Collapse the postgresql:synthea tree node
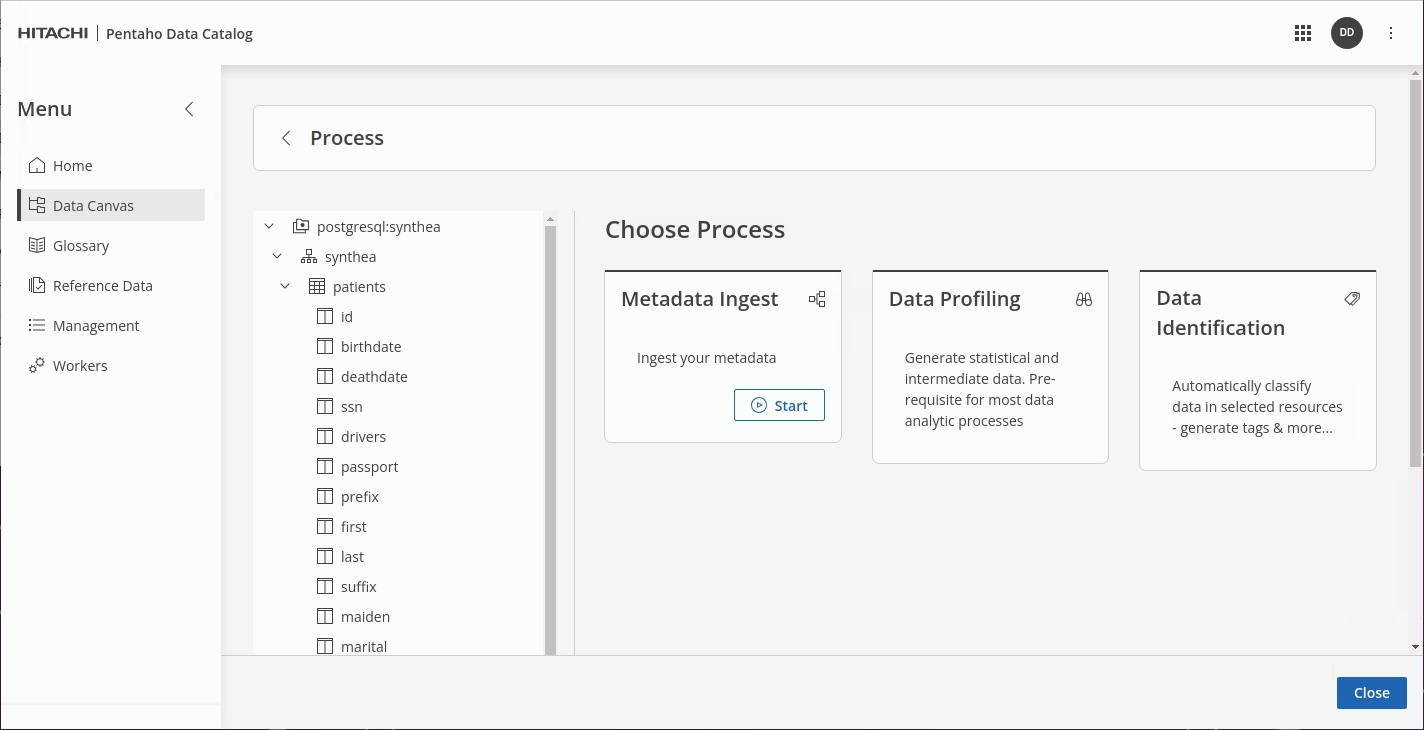This screenshot has height=730, width=1424. point(269,227)
